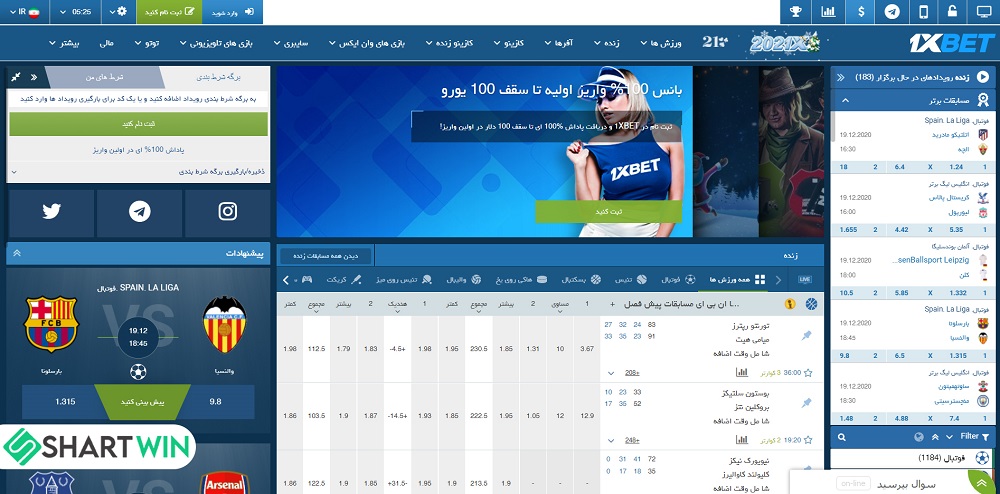Image resolution: width=1000 pixels, height=494 pixels.
Task: Toggle favorite star for Toronto Raptors match
Action: point(808,373)
